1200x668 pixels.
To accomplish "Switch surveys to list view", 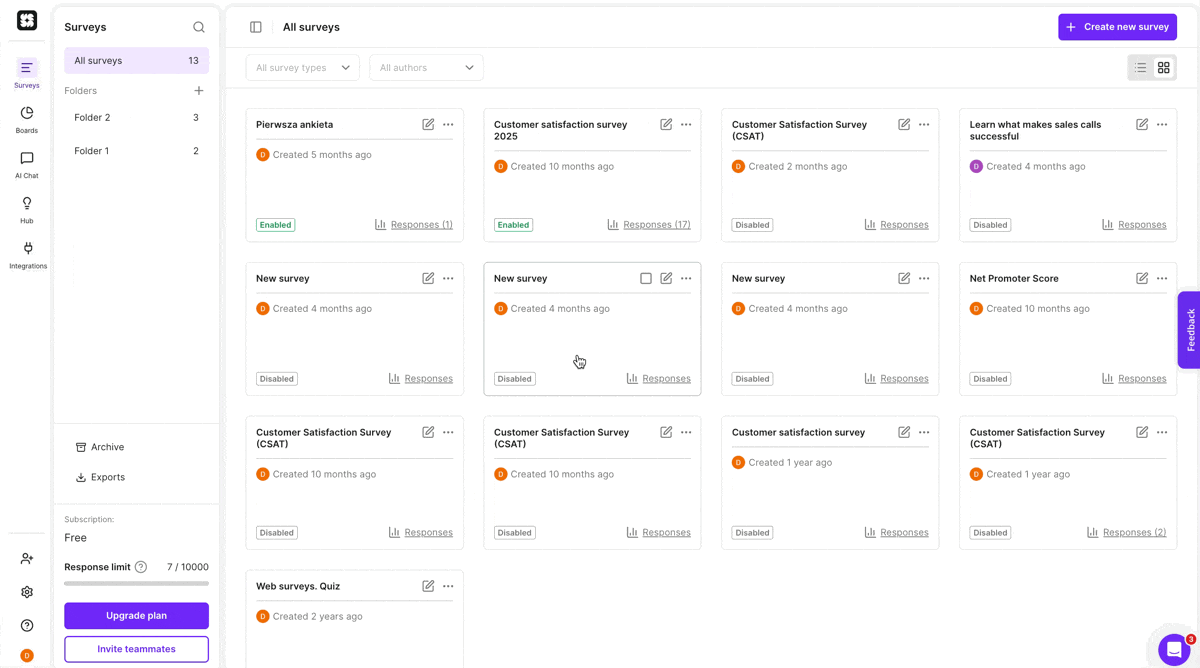I will (x=1140, y=67).
